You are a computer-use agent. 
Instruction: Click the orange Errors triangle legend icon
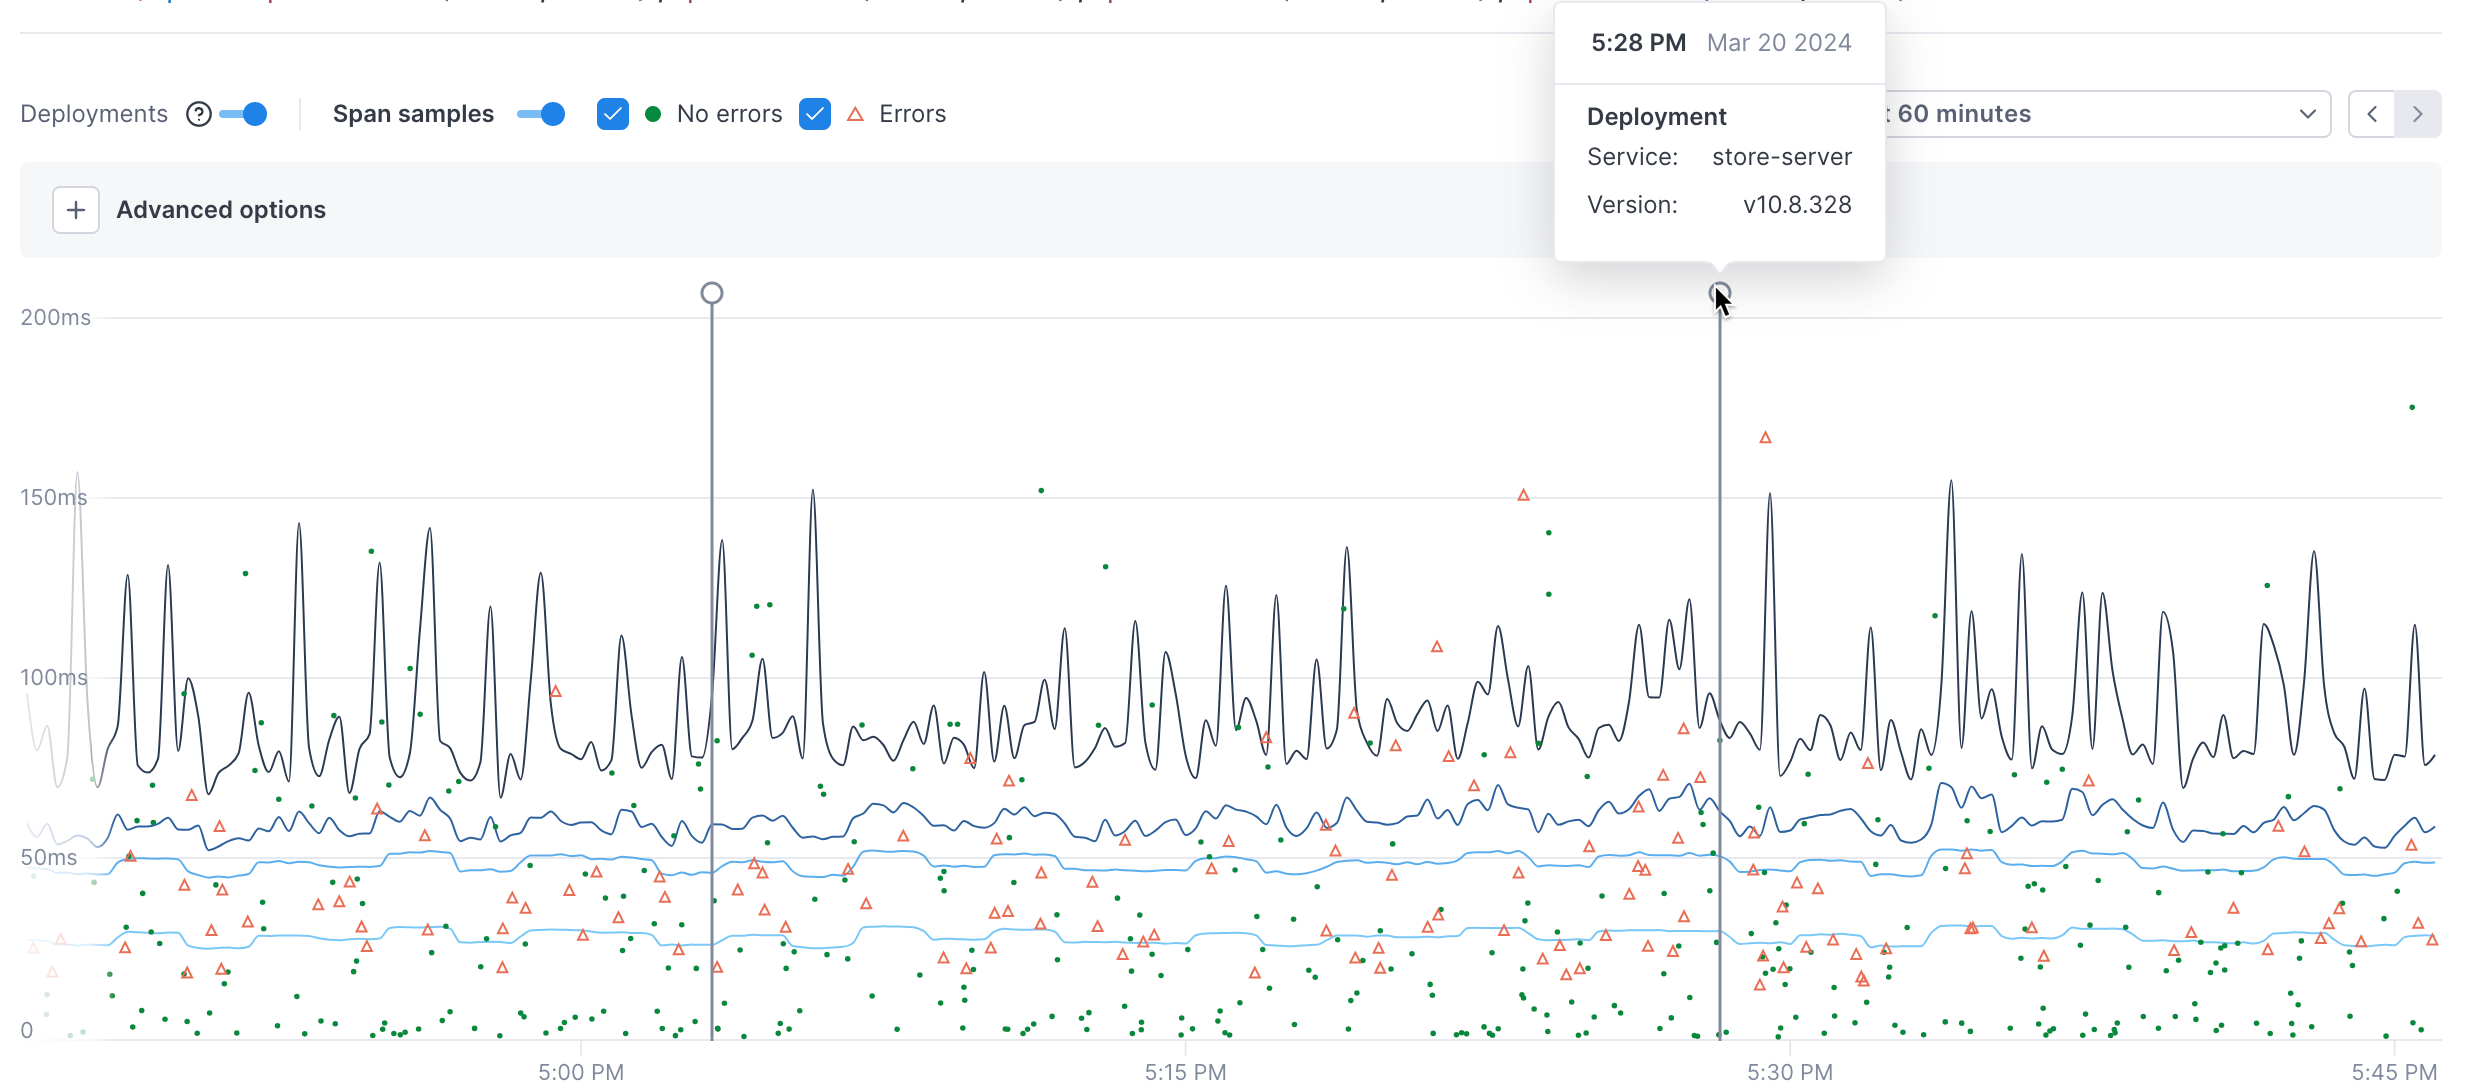(855, 114)
